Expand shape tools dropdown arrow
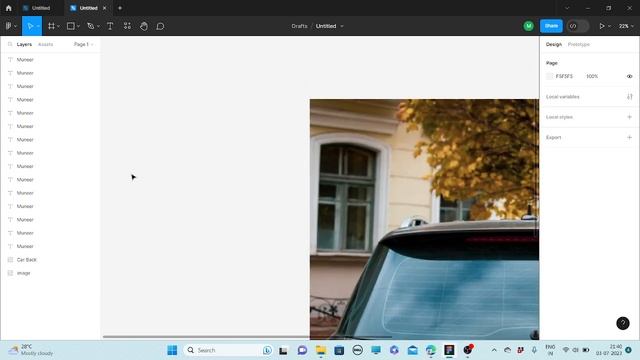This screenshot has height=360, width=640. tap(78, 26)
